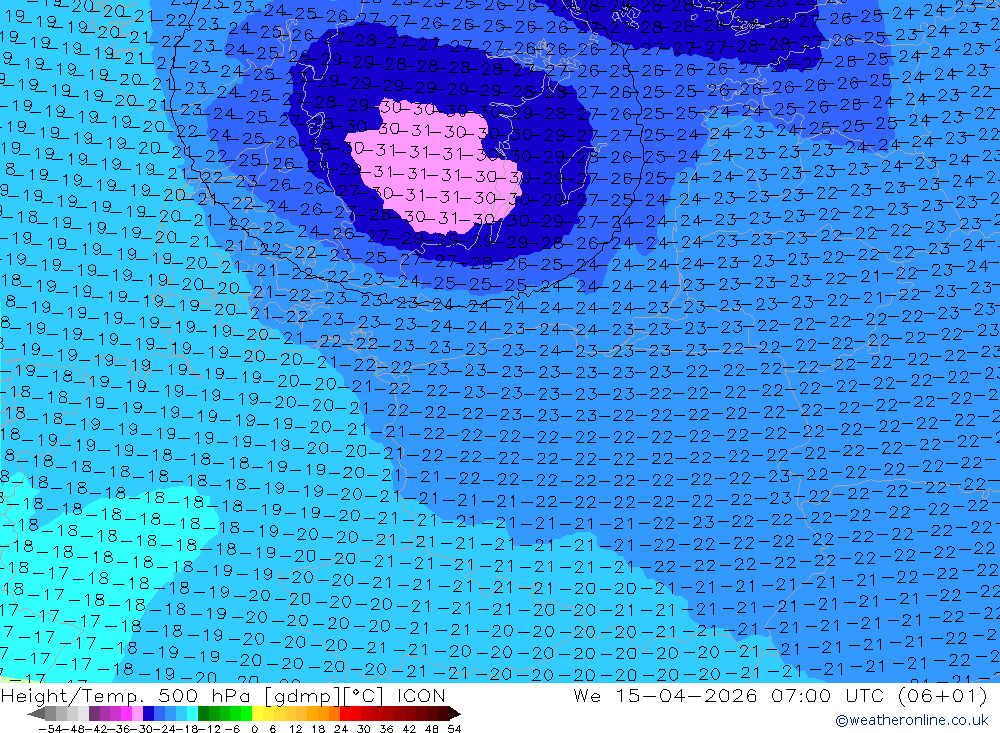Click the '-54' legend scale label
Viewport: 1000px width, 733px height.
click(x=51, y=729)
